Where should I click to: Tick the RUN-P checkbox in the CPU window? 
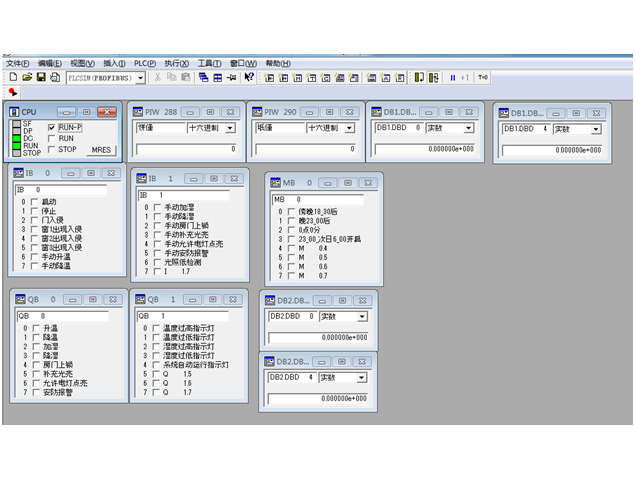[x=51, y=128]
